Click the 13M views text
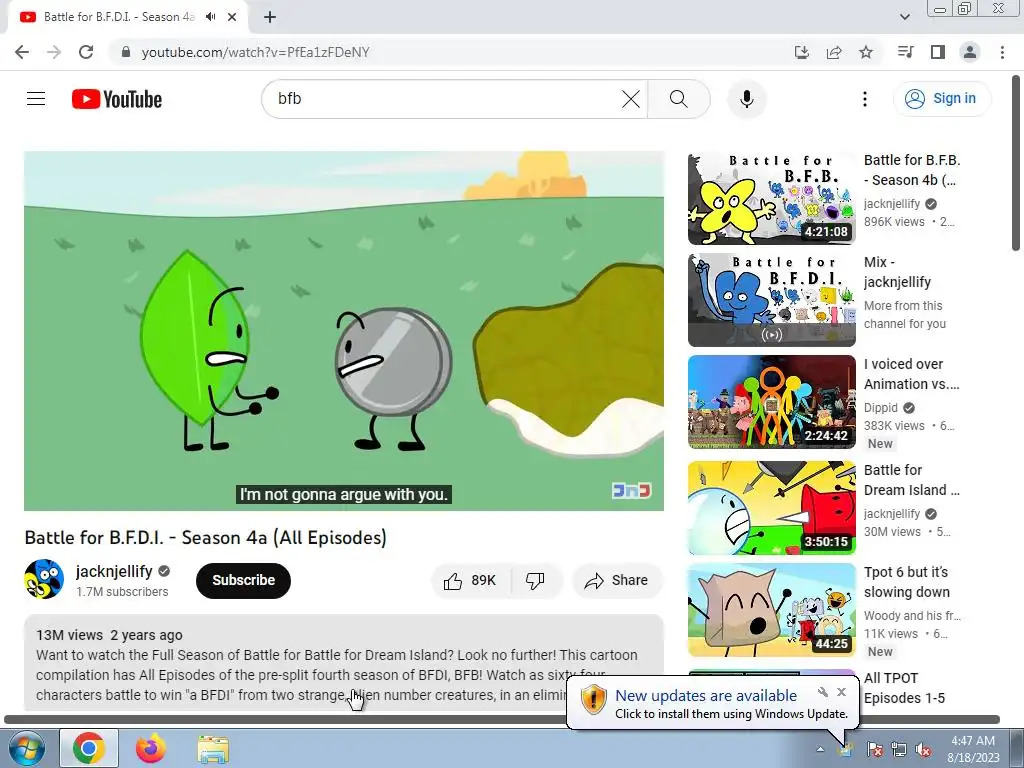The width and height of the screenshot is (1024, 768). 69,635
